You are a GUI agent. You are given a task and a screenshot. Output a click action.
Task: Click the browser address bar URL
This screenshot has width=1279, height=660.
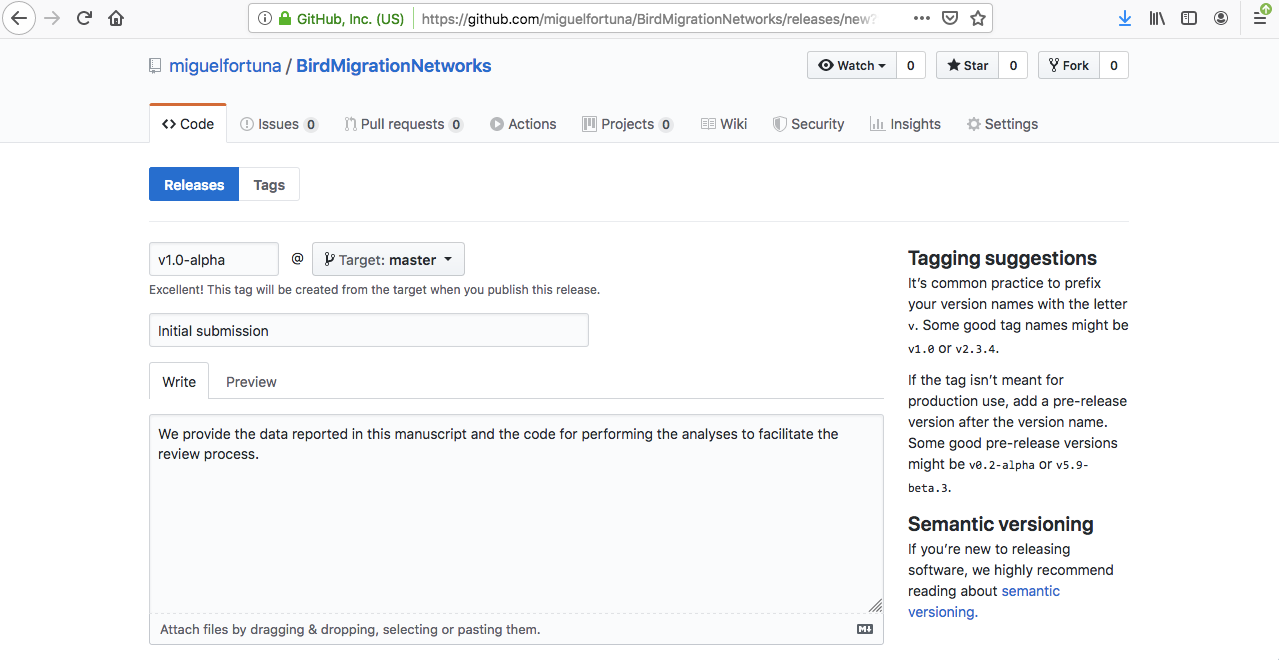pos(650,18)
